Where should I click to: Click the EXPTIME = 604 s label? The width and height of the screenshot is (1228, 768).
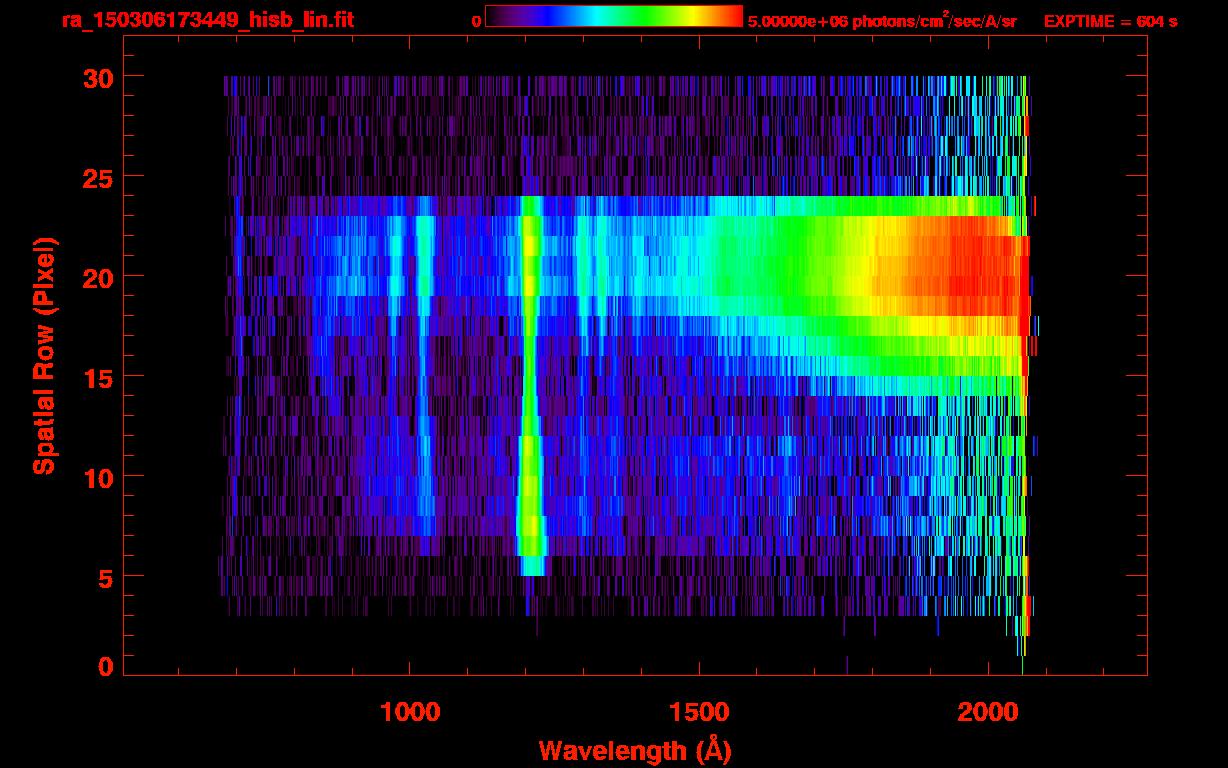point(1110,21)
